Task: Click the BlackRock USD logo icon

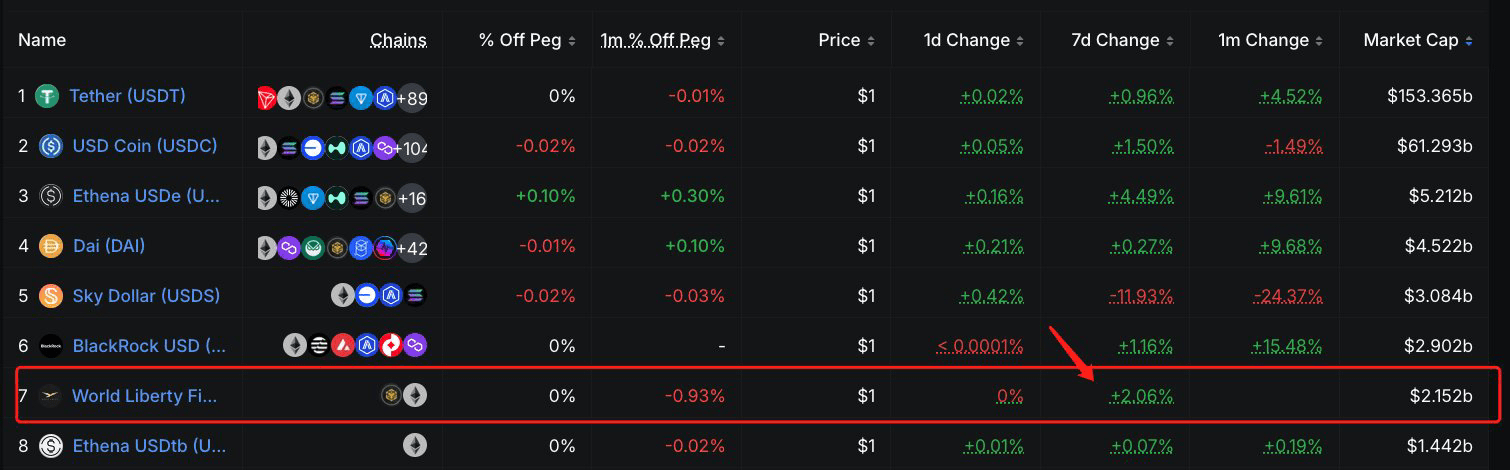Action: [51, 346]
